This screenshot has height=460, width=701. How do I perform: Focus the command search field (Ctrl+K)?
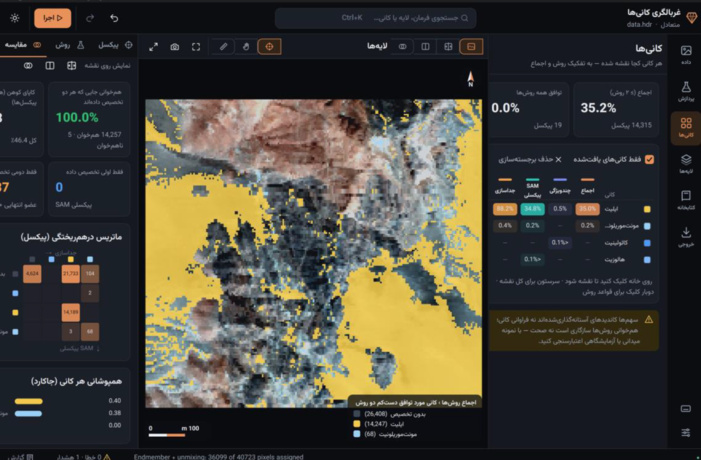pos(376,18)
